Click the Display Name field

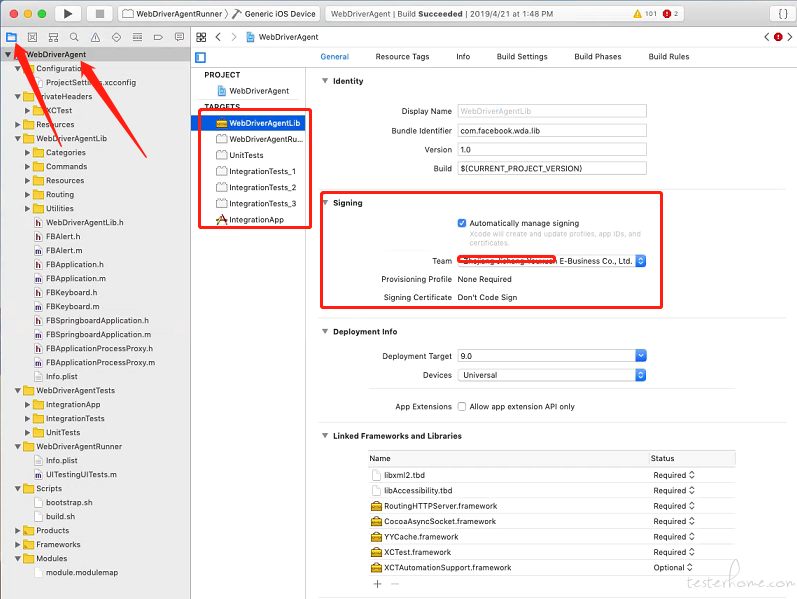[552, 111]
